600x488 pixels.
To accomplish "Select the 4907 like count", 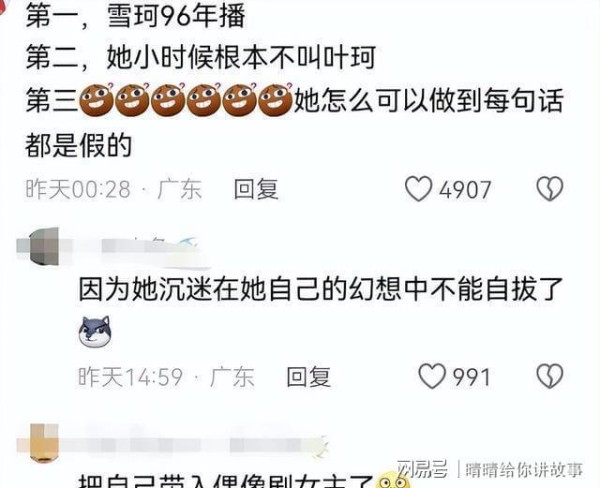I will (x=465, y=190).
